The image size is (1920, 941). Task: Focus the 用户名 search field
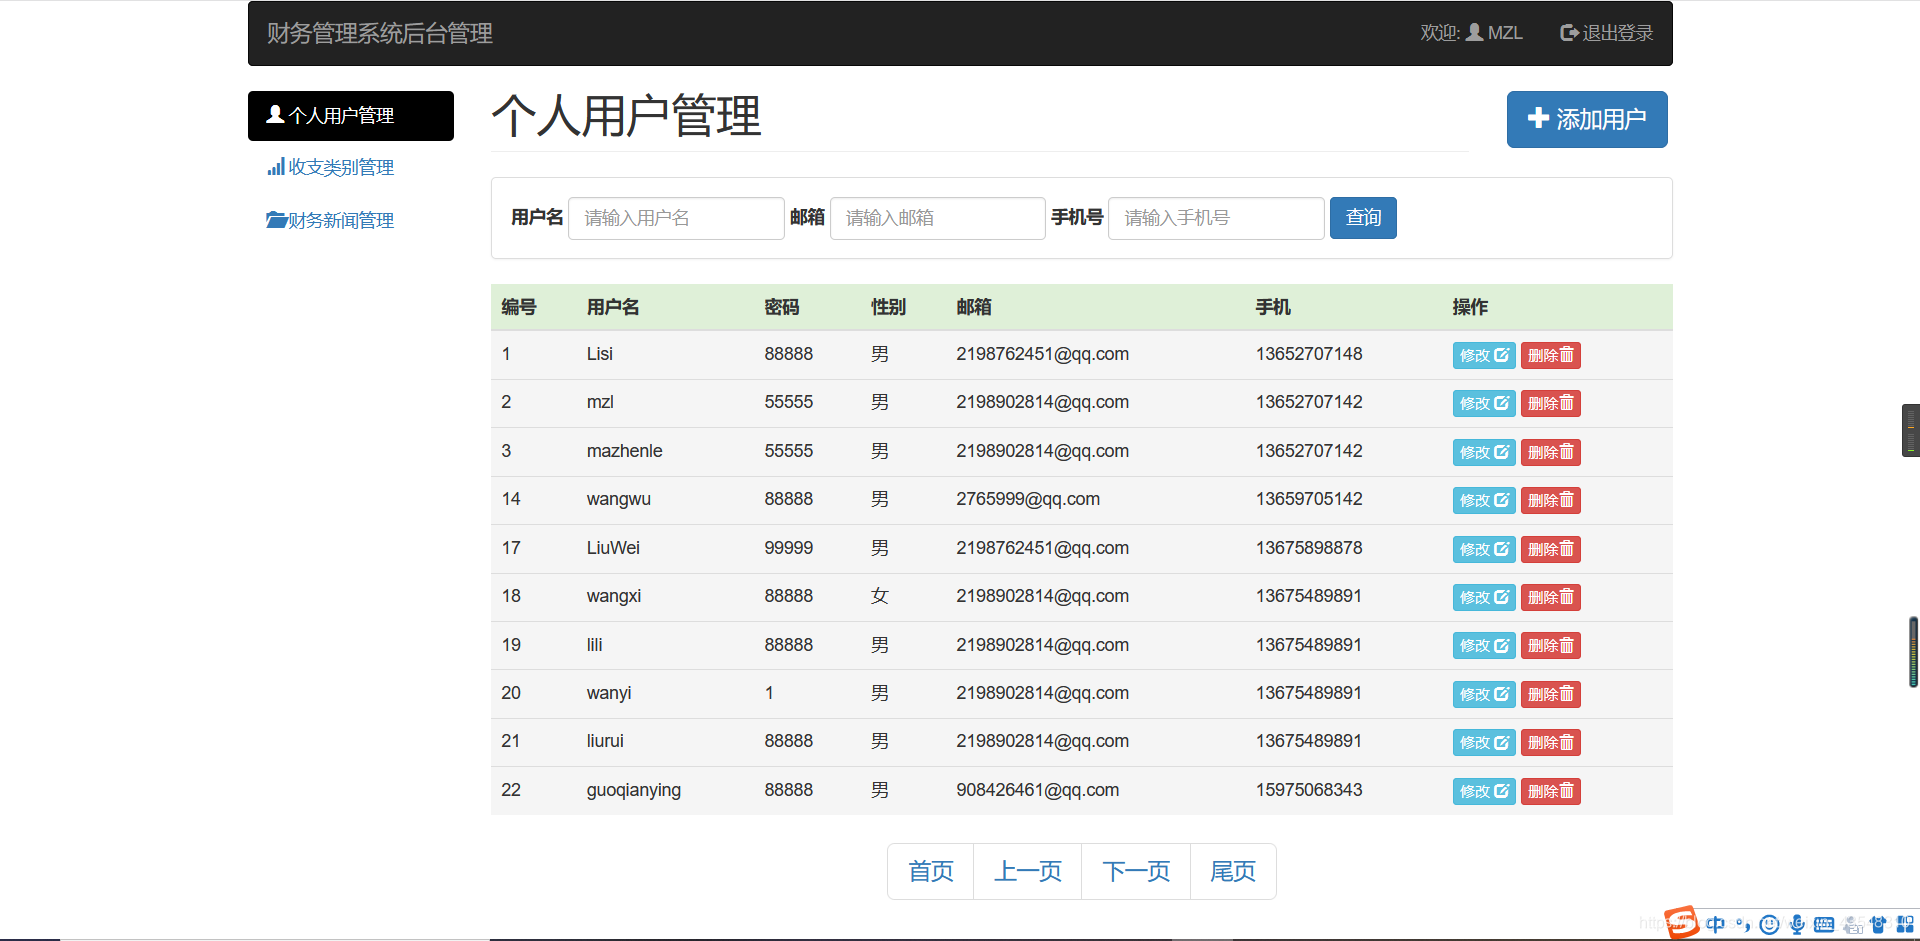[x=676, y=218]
